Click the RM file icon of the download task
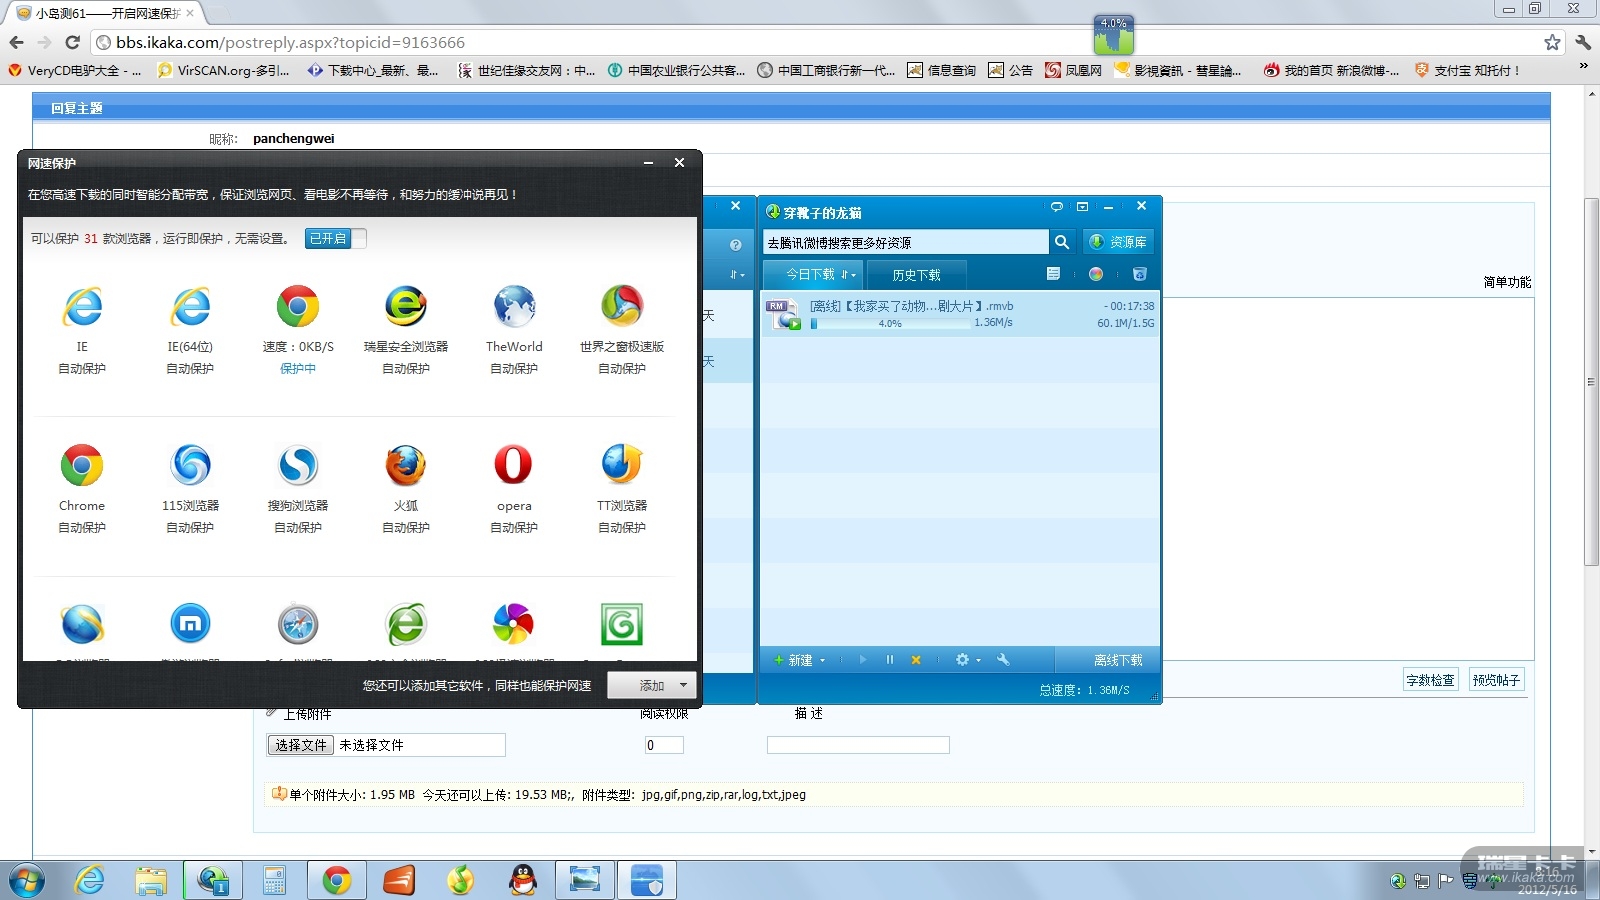Screen dimensions: 1600x900 (x=783, y=314)
